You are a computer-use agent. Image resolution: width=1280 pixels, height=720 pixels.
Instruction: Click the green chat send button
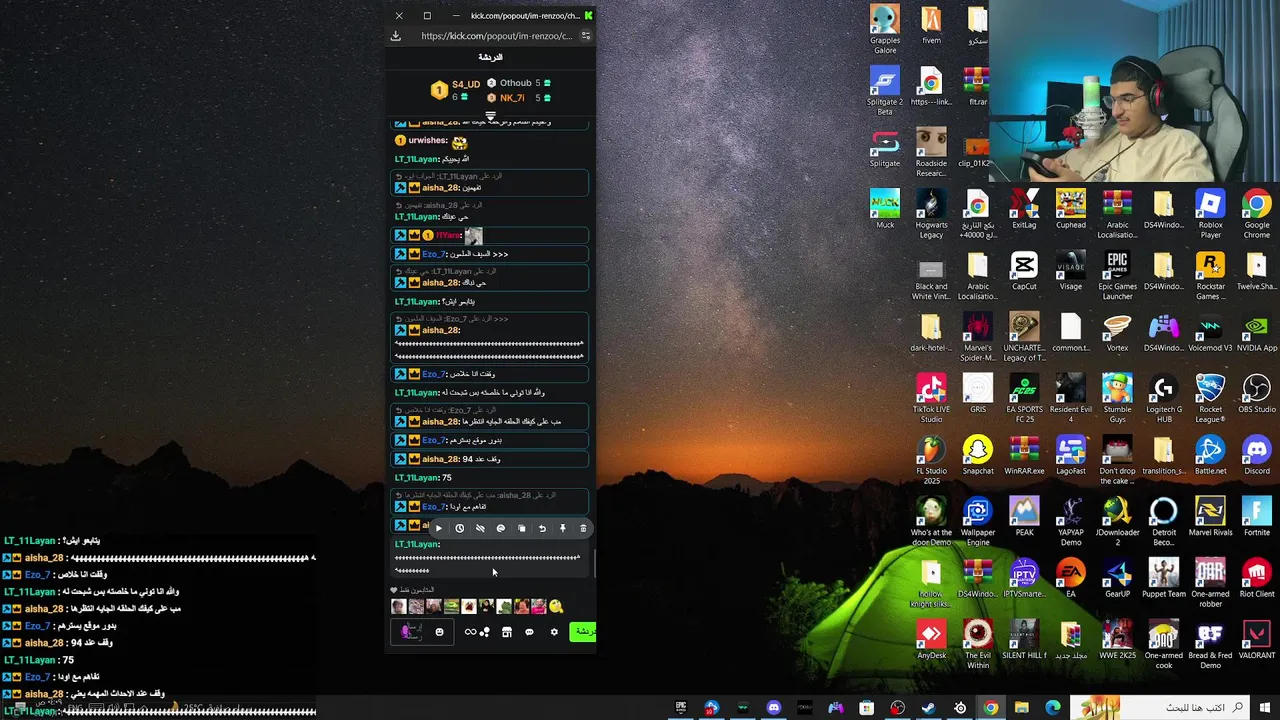coord(583,632)
